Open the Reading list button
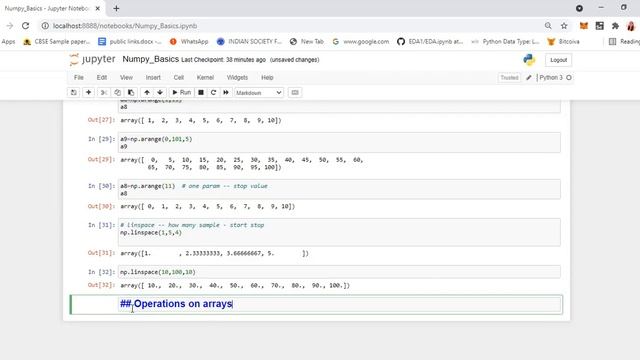 click(x=624, y=42)
